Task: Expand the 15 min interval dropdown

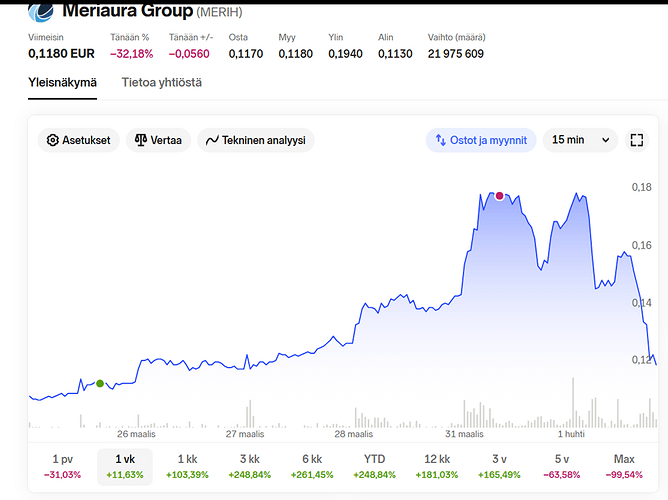Action: pyautogui.click(x=580, y=140)
